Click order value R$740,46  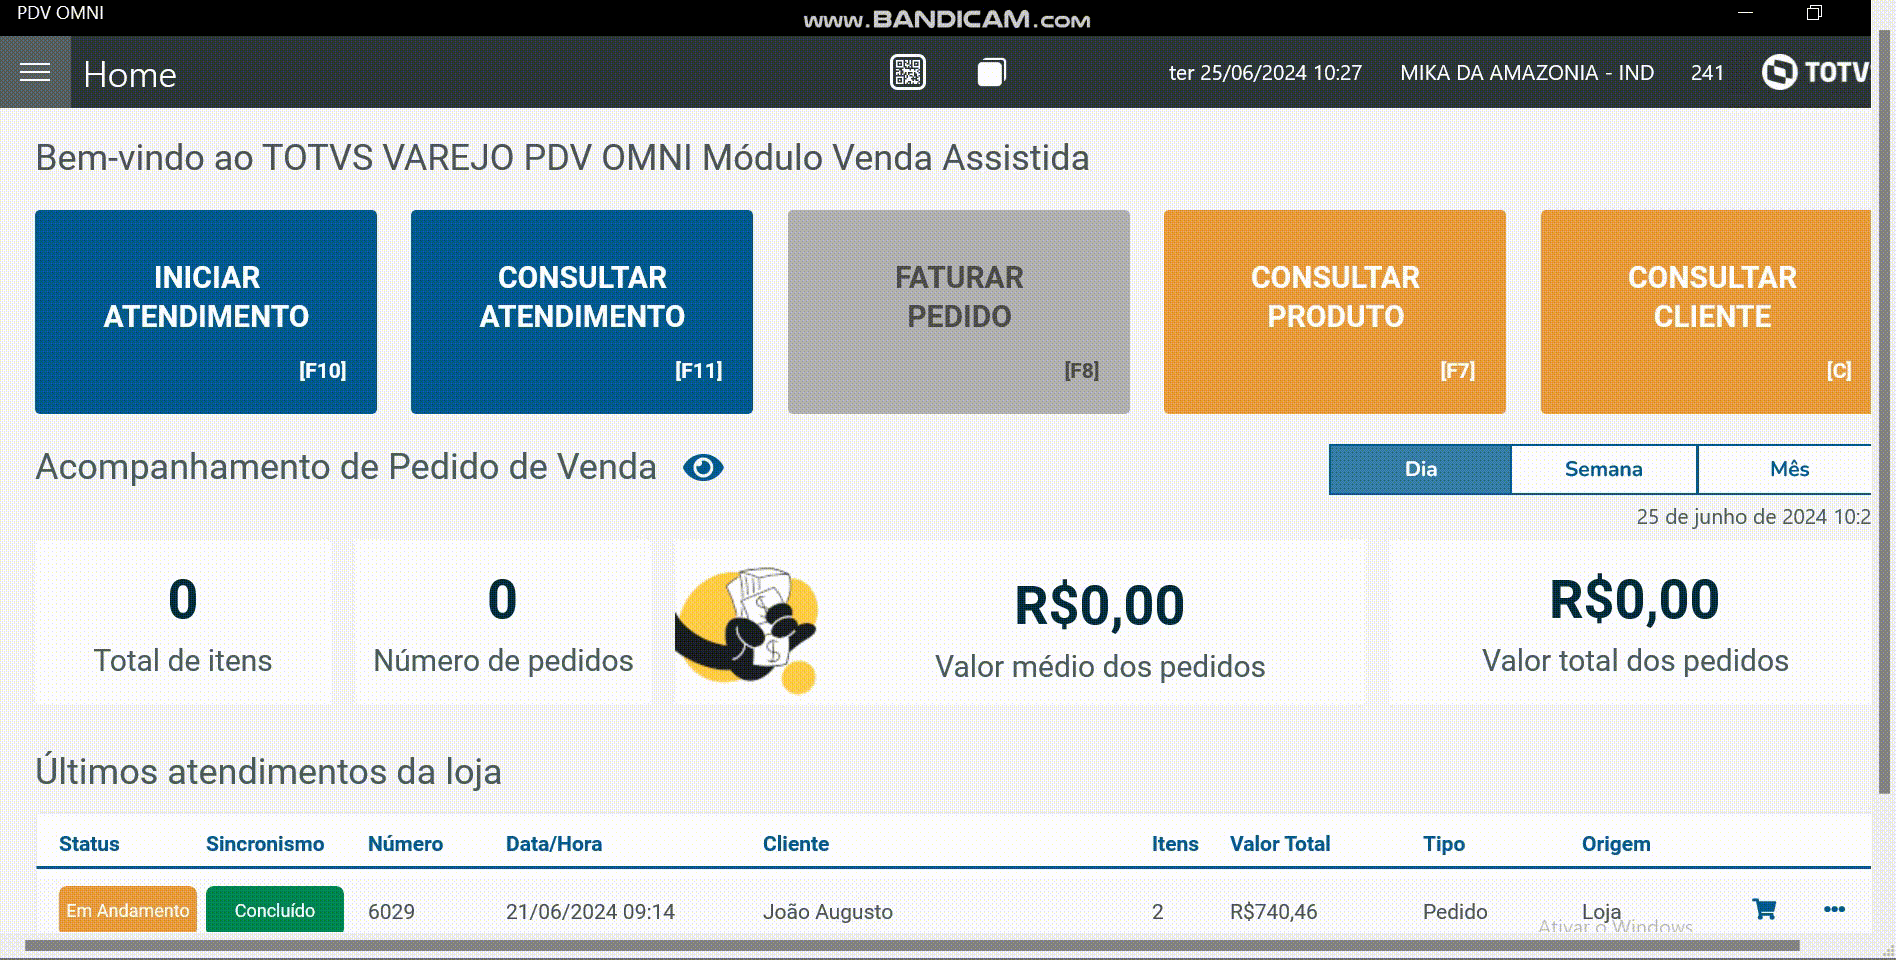tap(1274, 912)
